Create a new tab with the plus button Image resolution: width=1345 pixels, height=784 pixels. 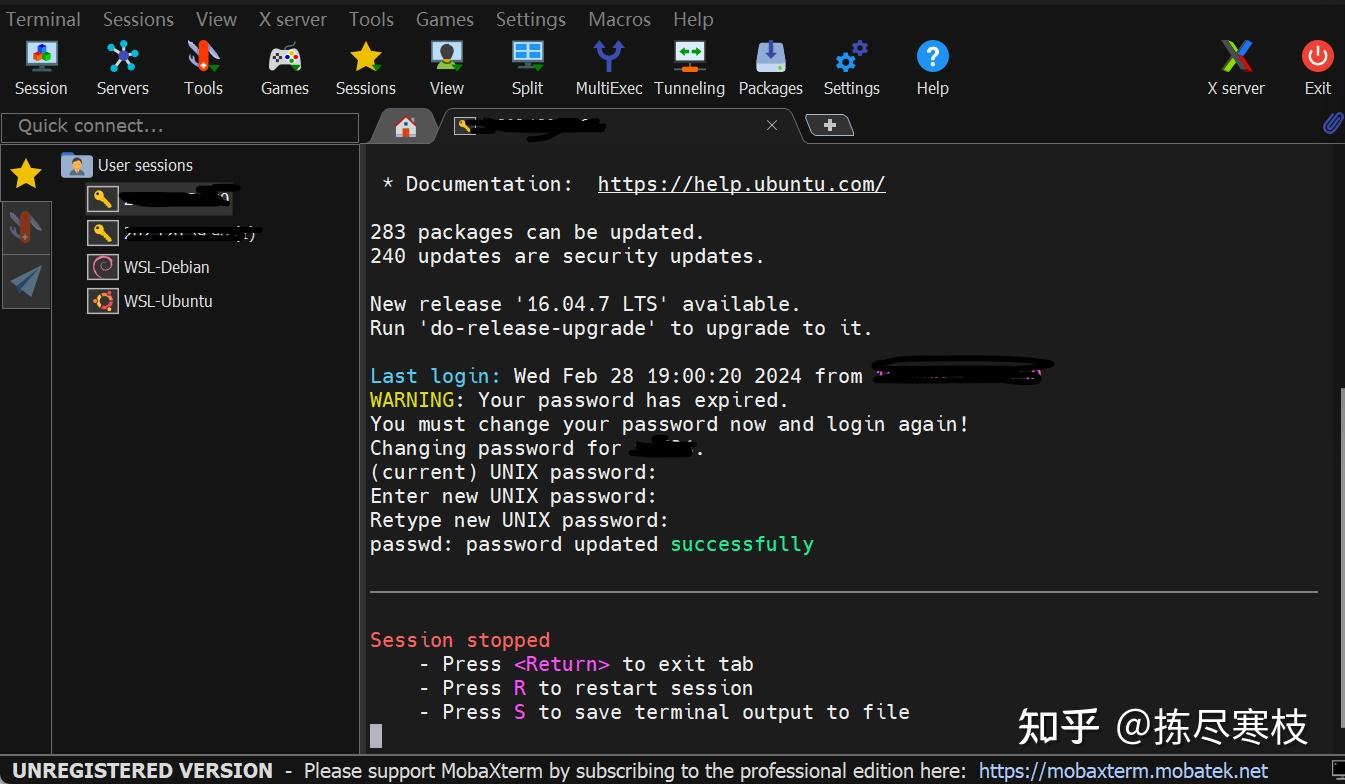[x=830, y=125]
